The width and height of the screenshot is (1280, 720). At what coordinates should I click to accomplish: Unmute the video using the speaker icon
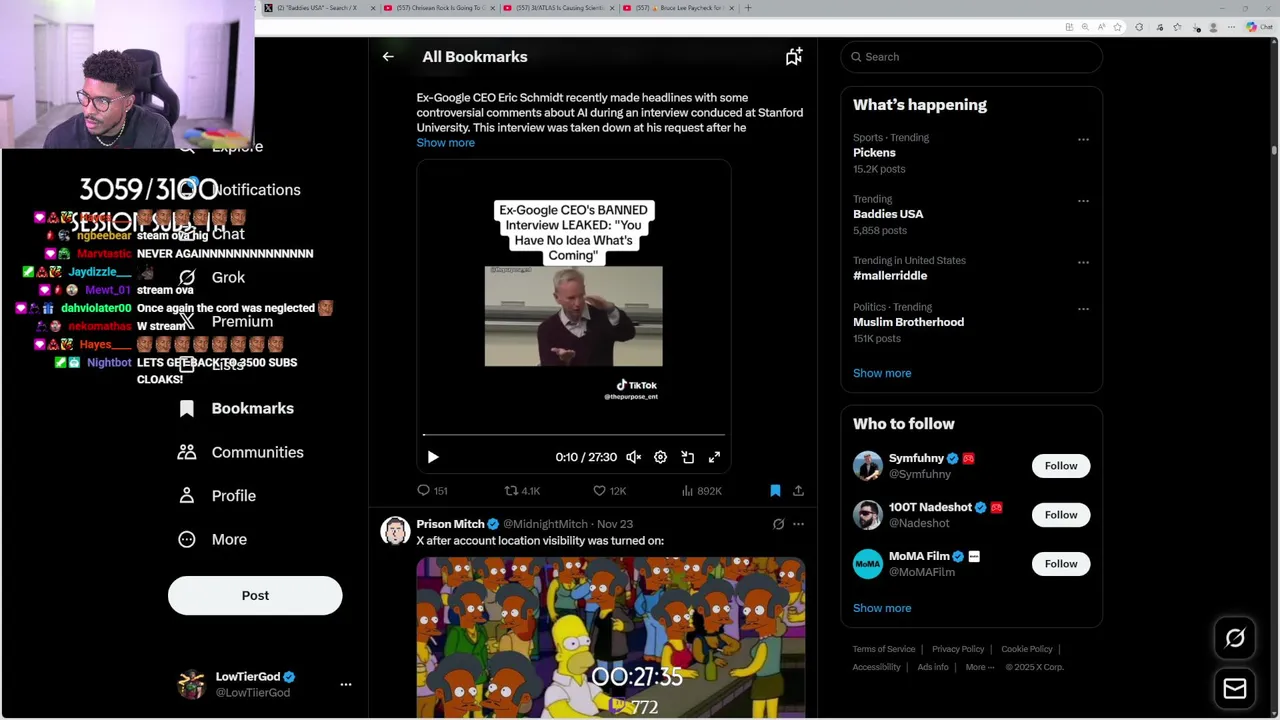[x=633, y=457]
